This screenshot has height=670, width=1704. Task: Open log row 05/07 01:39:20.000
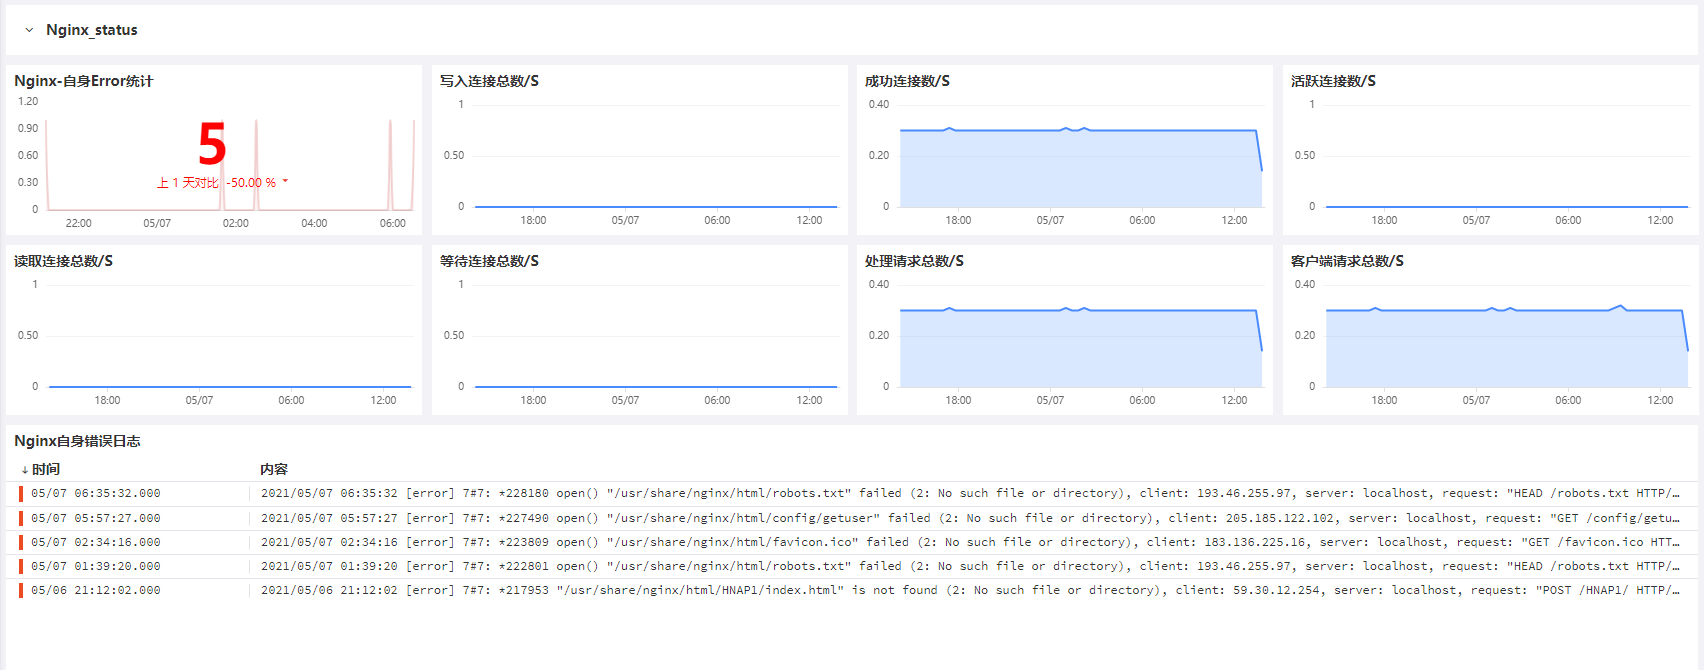point(852,566)
